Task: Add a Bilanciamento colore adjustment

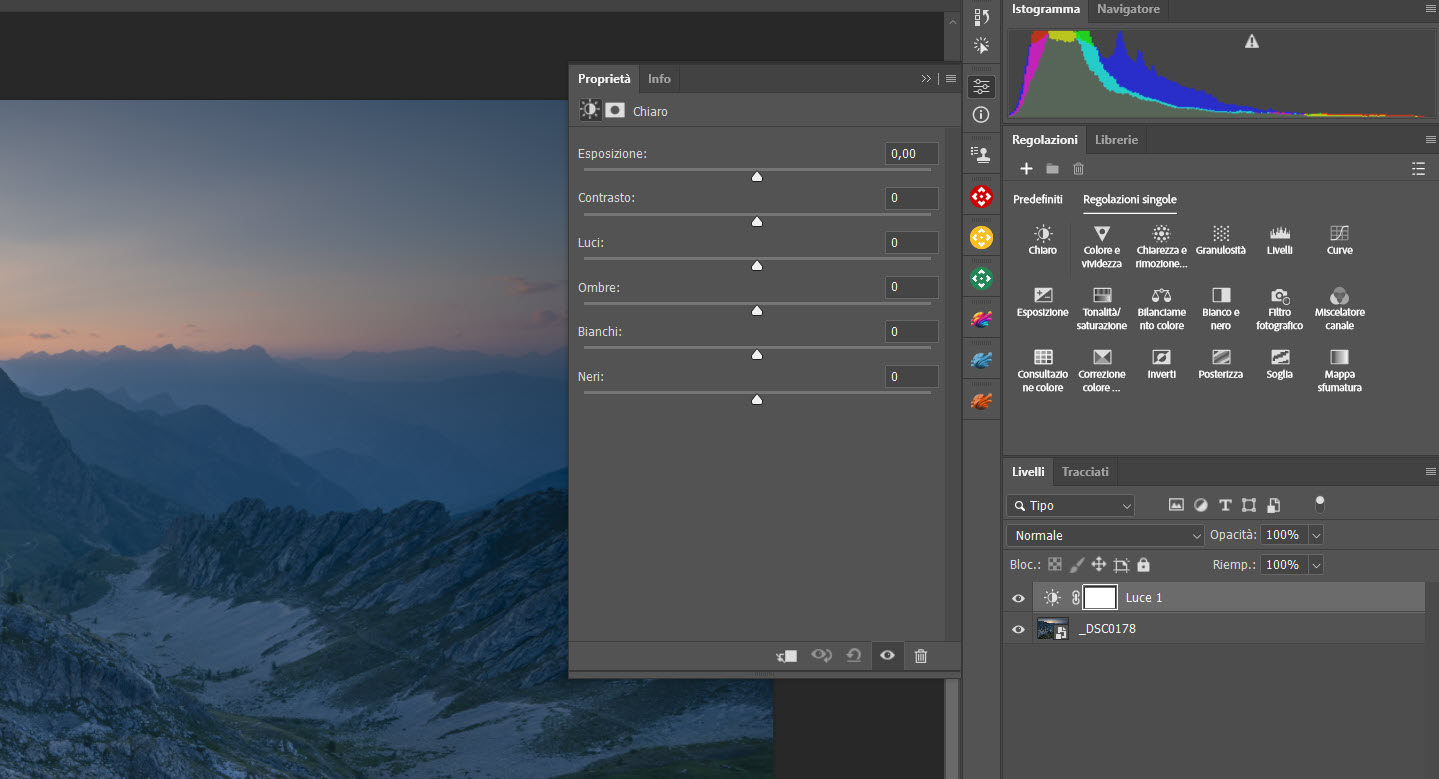Action: (1161, 308)
